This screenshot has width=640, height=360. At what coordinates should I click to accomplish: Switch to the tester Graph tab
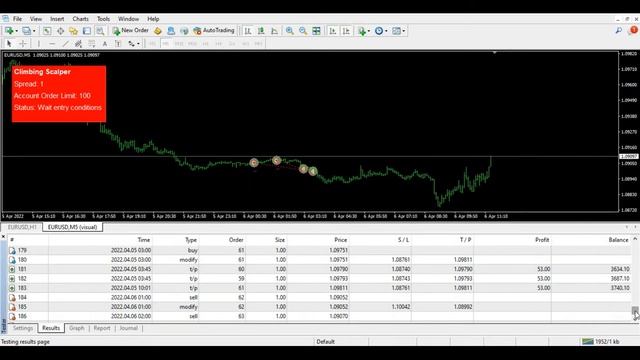[77, 328]
